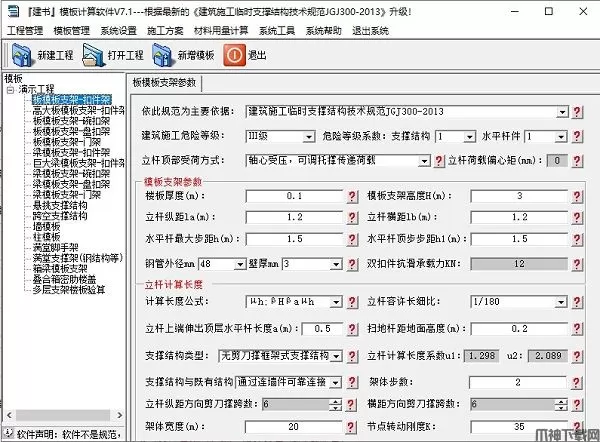600x442 pixels.
Task: Select 高大板模板支架-扣件架 in the tree
Action: [78, 111]
